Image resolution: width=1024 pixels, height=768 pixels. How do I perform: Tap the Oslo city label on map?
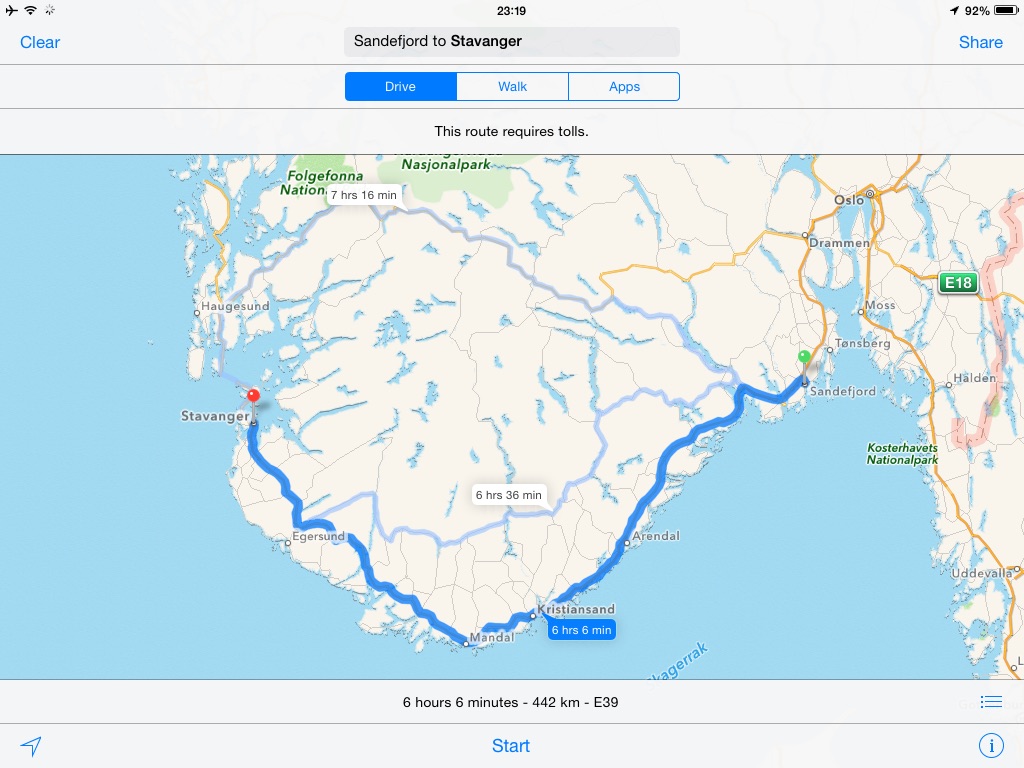tap(848, 200)
